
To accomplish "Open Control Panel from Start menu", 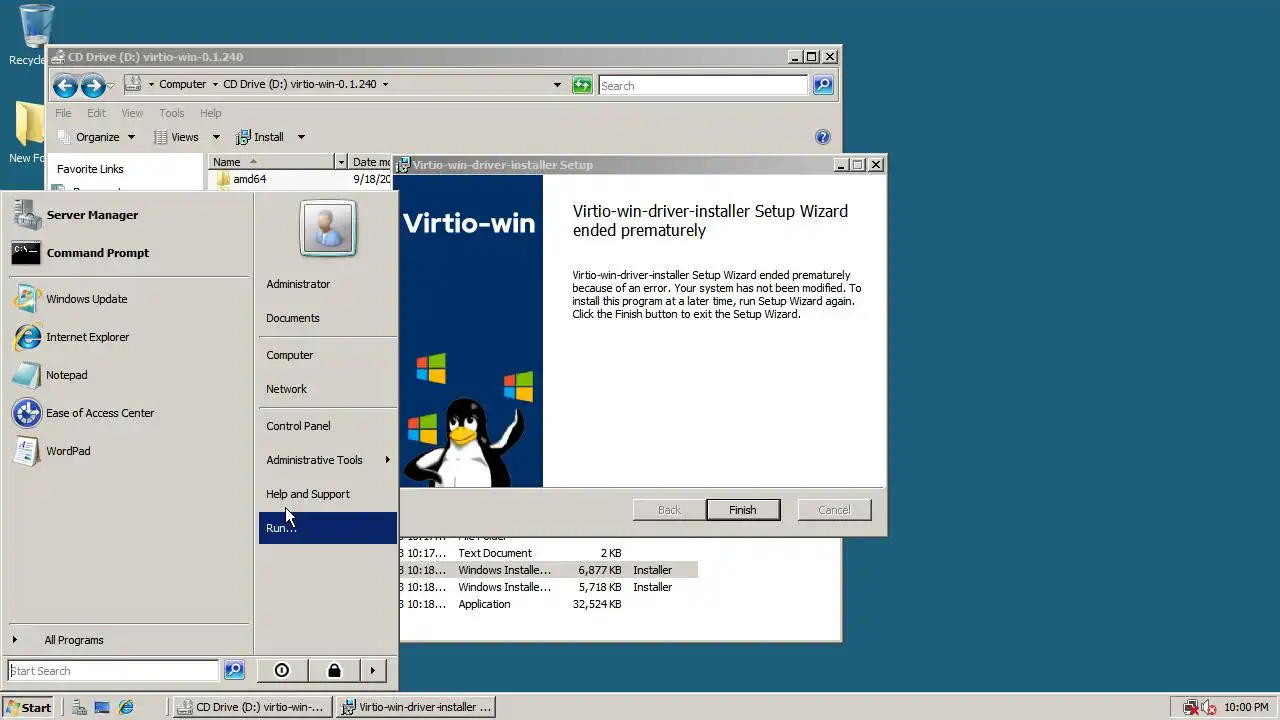I will click(x=298, y=426).
